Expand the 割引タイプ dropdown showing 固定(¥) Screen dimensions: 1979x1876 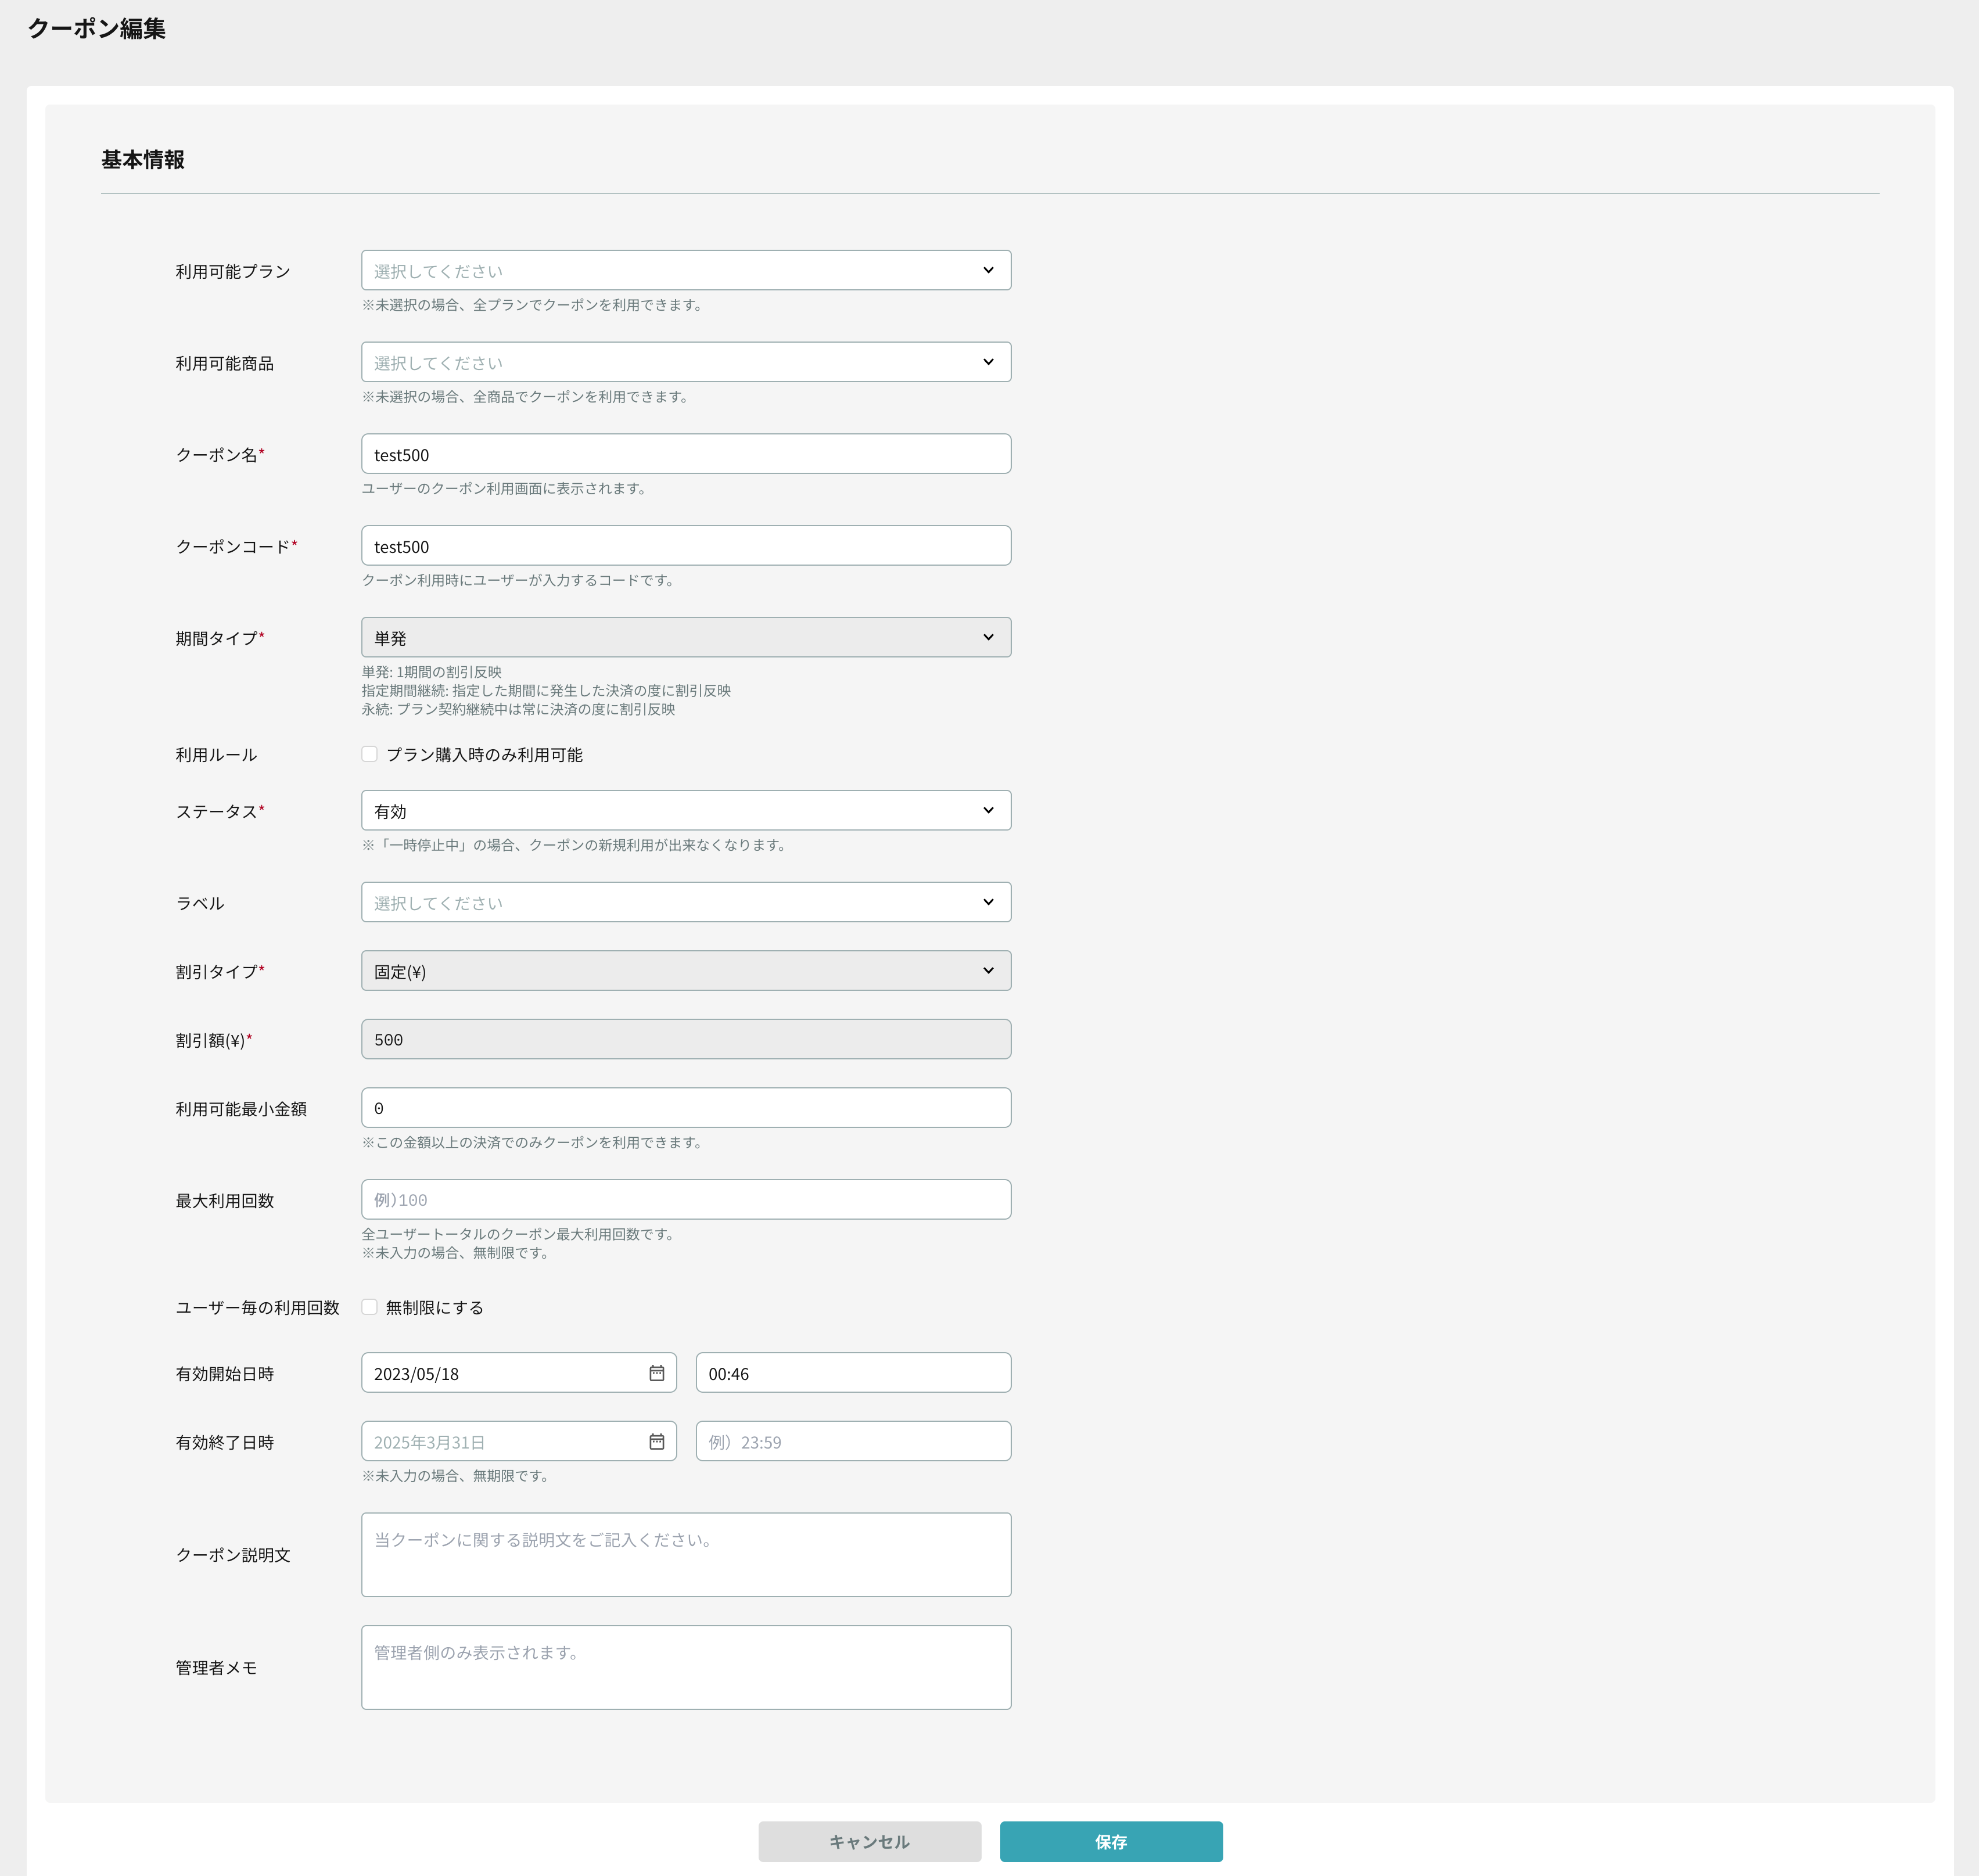(686, 970)
